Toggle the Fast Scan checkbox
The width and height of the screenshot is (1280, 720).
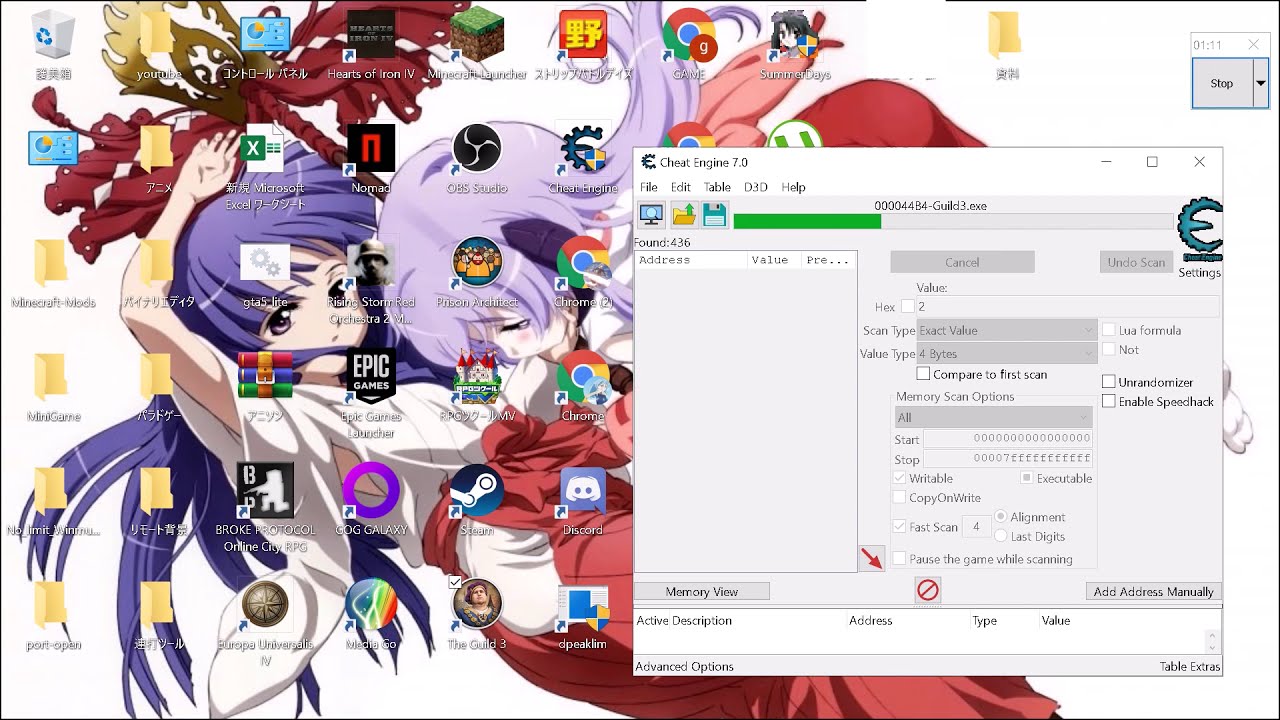900,527
